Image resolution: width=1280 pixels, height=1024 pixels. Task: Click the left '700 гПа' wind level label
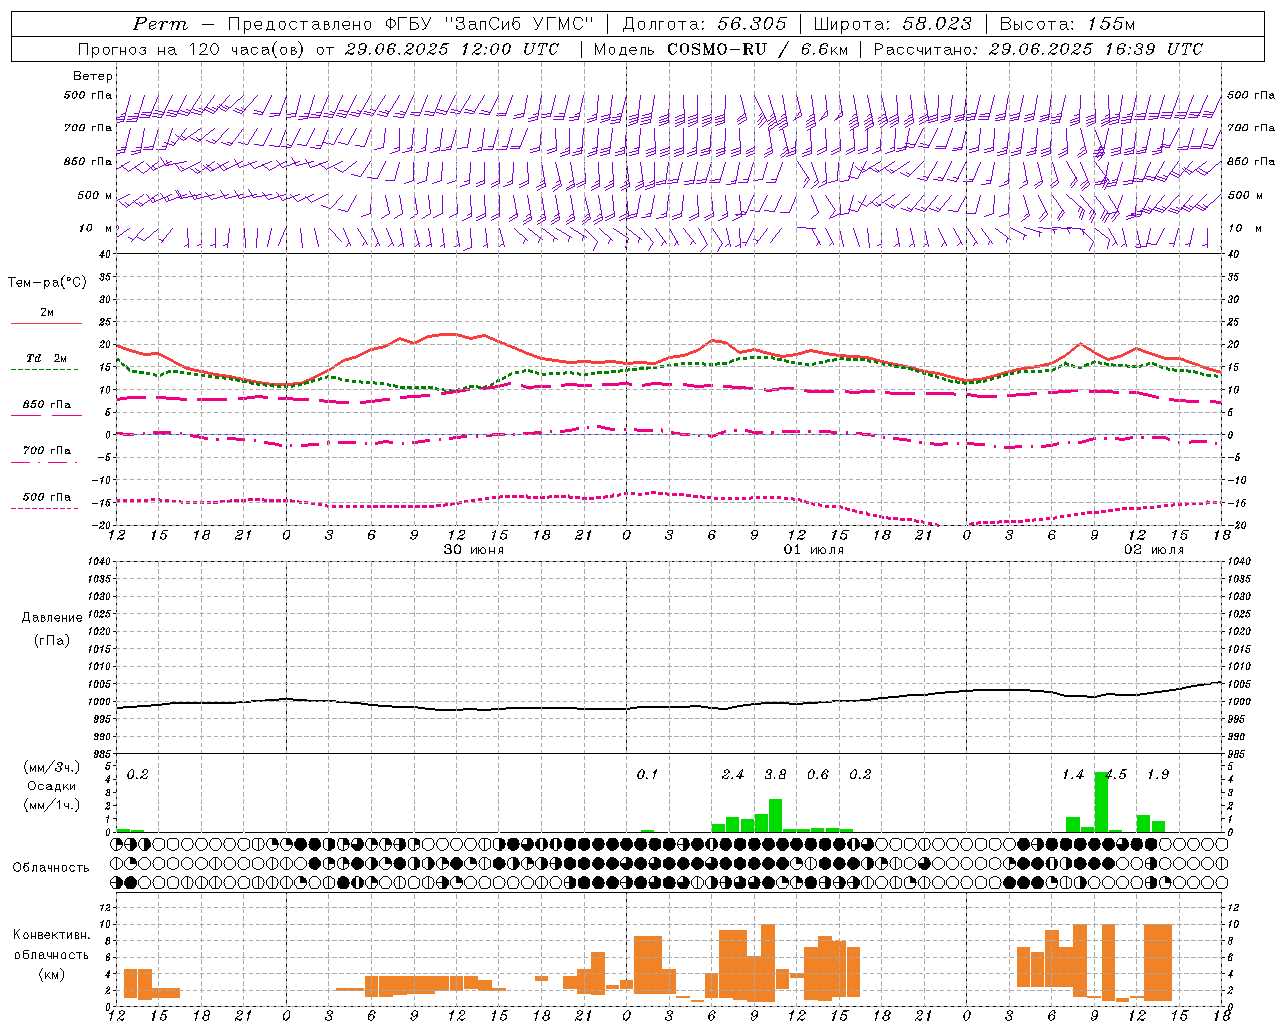pos(88,128)
